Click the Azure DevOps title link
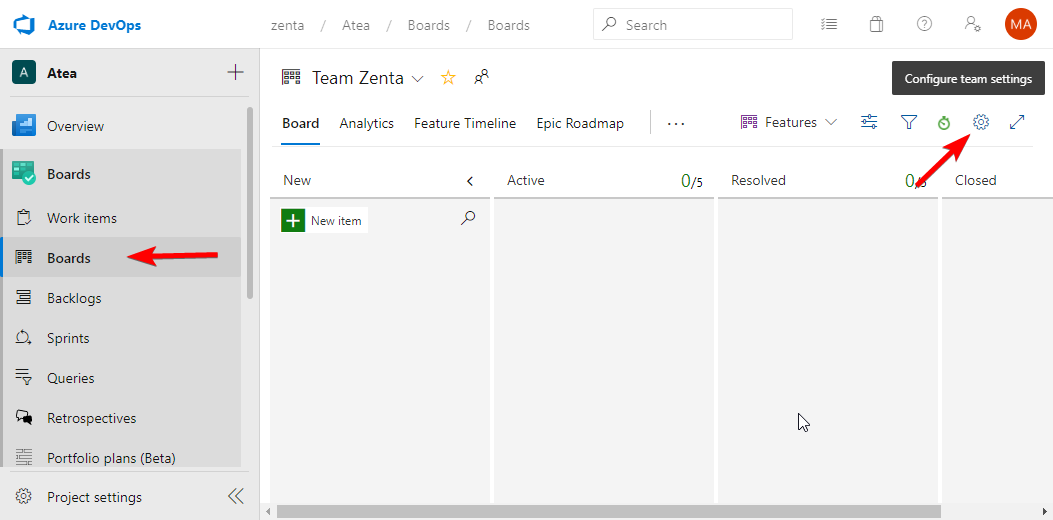 [x=95, y=26]
